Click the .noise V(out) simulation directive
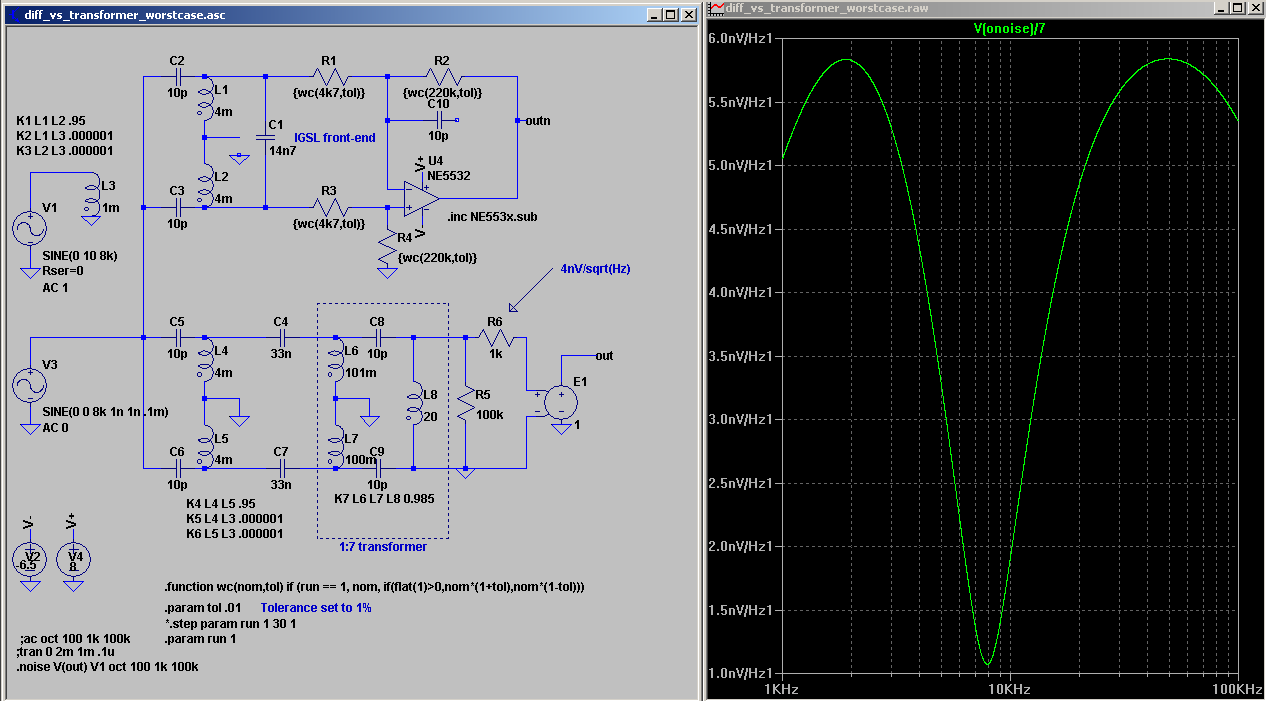Image resolution: width=1266 pixels, height=701 pixels. [x=109, y=666]
